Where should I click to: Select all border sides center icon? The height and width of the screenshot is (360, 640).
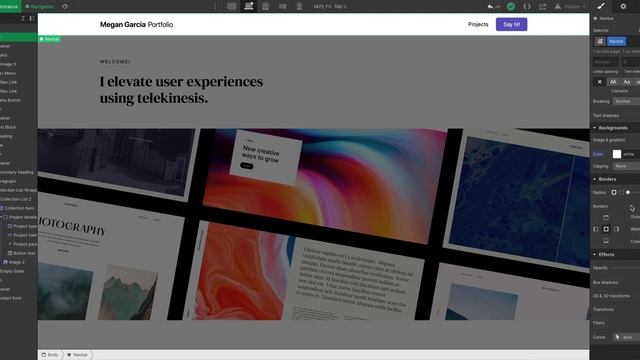[x=606, y=229]
